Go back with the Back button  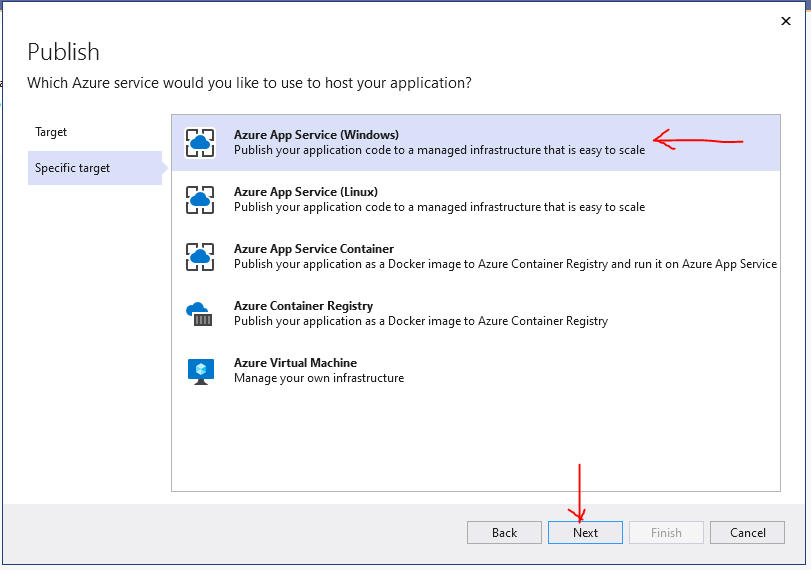[x=504, y=532]
